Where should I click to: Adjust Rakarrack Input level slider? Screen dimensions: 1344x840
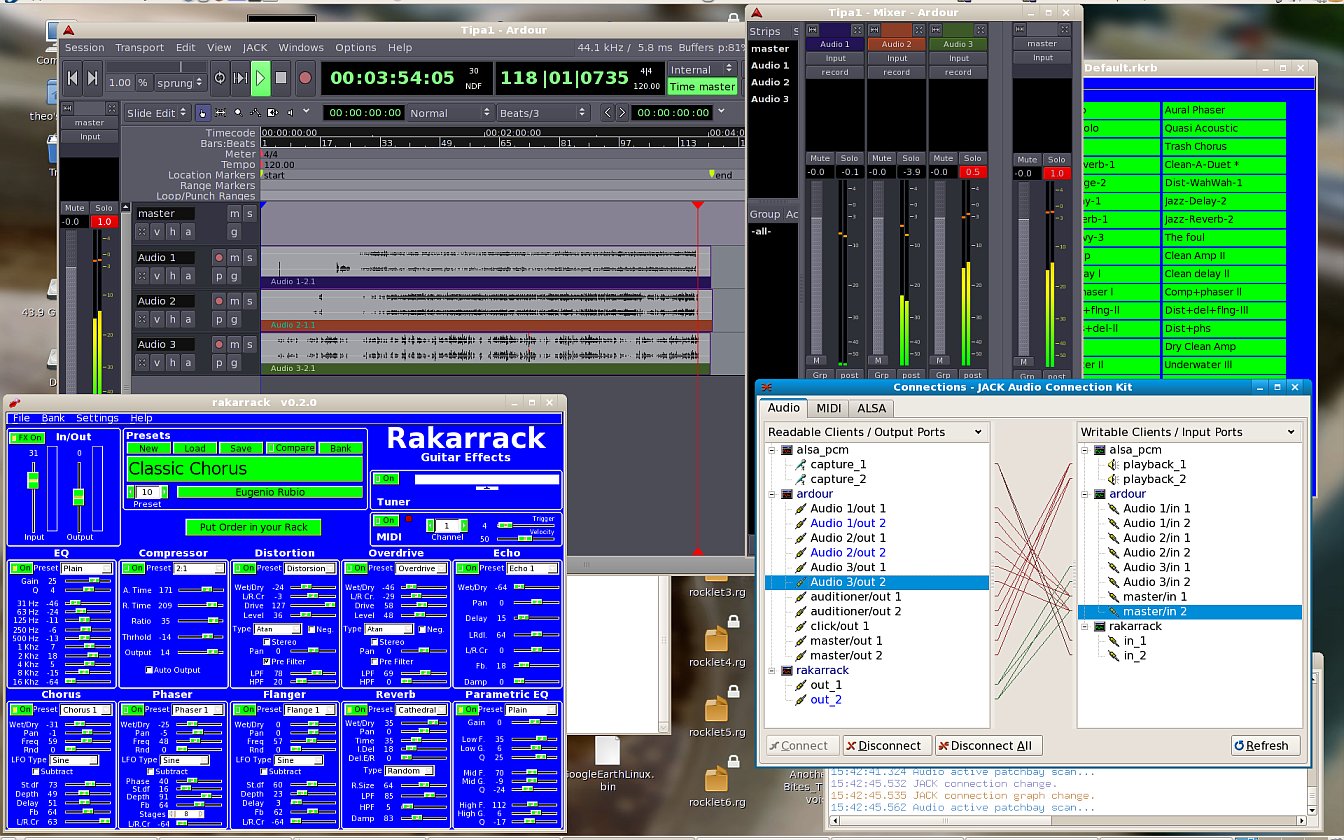point(33,482)
